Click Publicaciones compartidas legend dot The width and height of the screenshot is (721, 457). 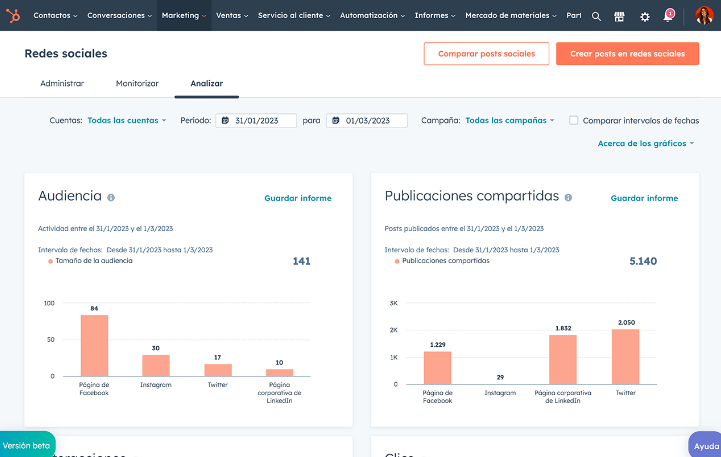click(x=397, y=261)
